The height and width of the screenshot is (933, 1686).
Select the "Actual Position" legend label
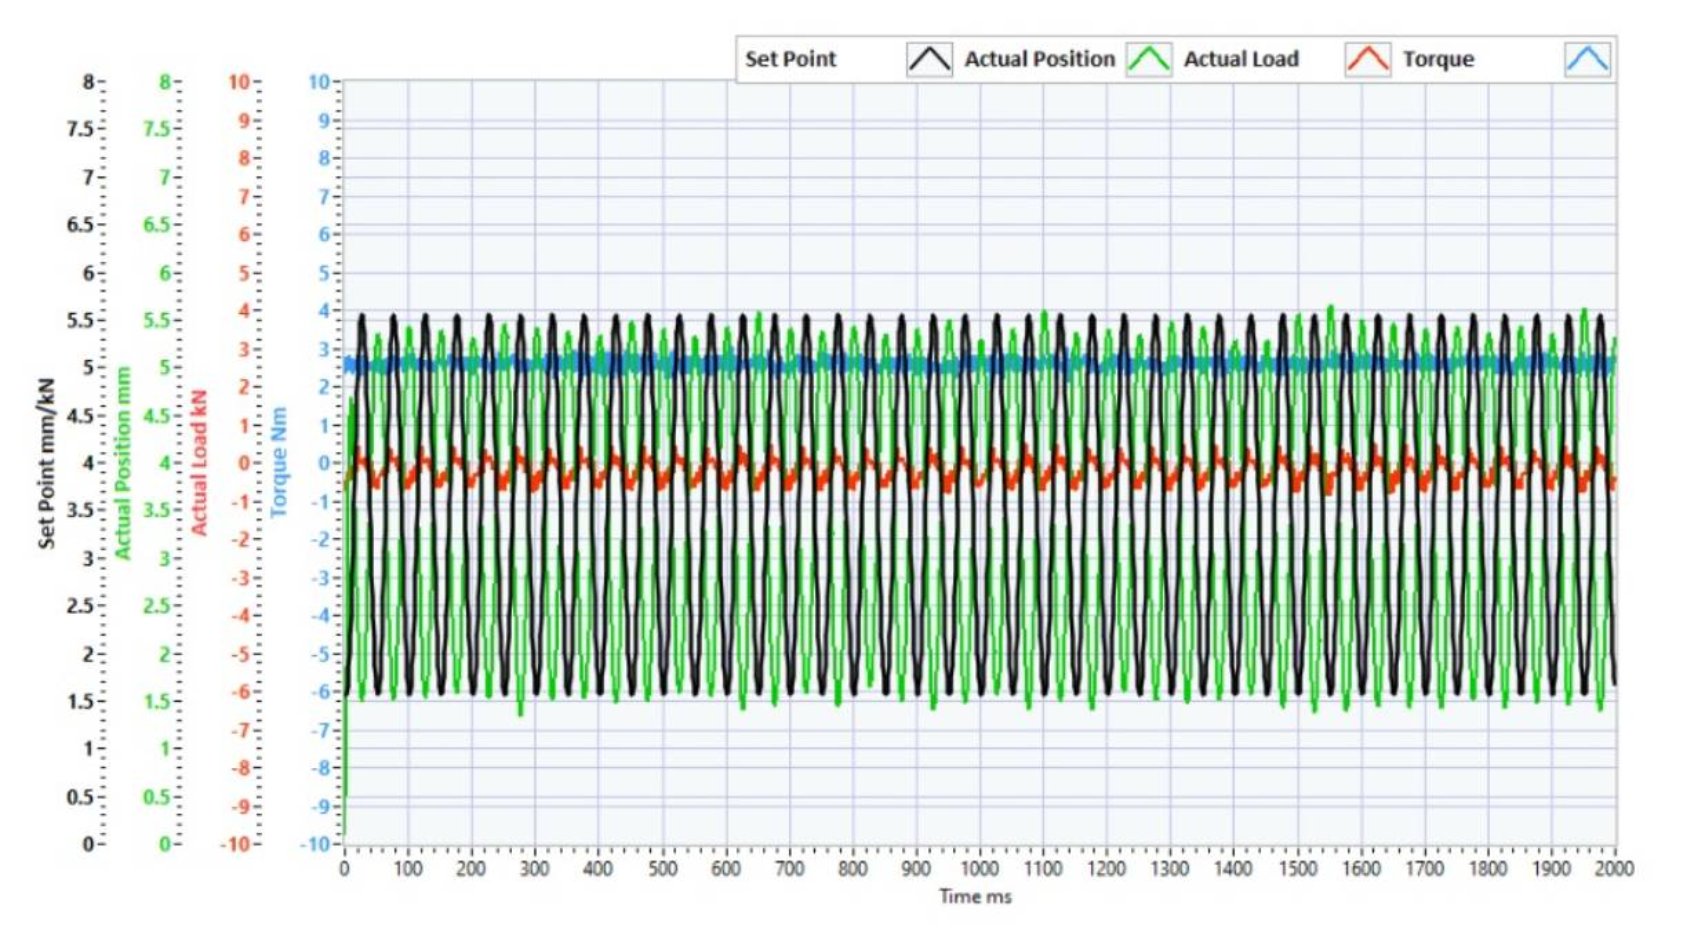coord(1038,59)
